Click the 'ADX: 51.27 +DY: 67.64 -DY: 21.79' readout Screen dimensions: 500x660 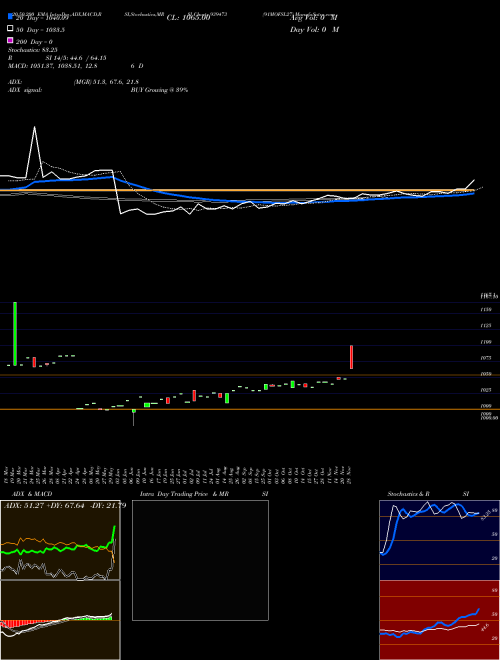click(x=65, y=506)
